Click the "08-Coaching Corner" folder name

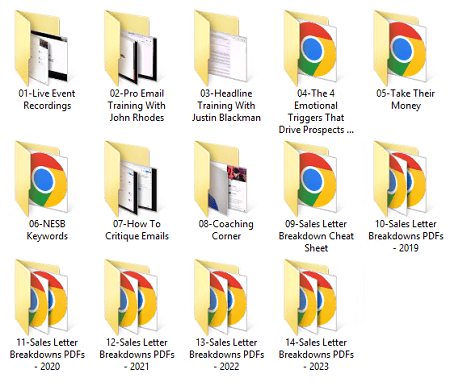(226, 230)
